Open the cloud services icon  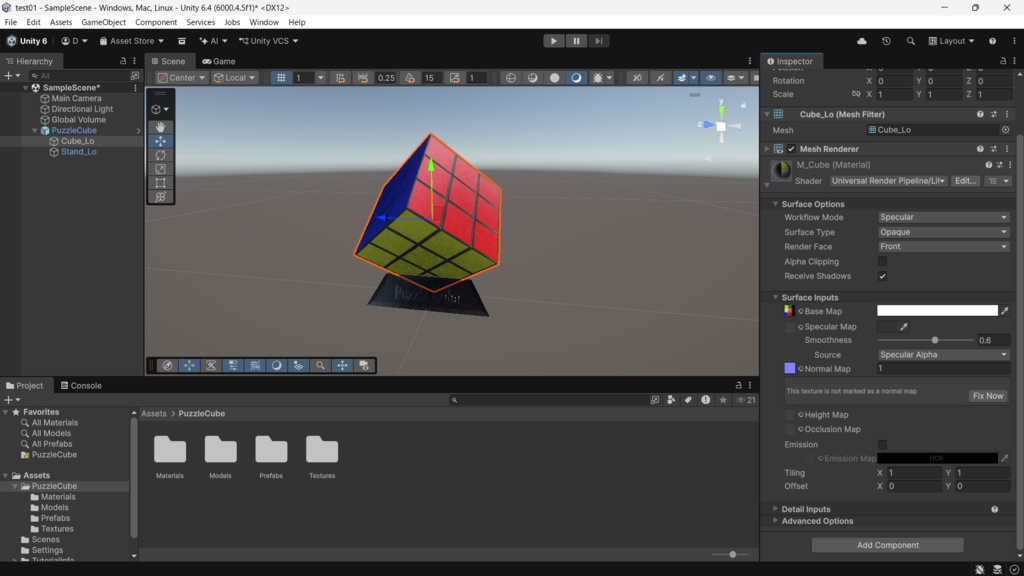(862, 40)
